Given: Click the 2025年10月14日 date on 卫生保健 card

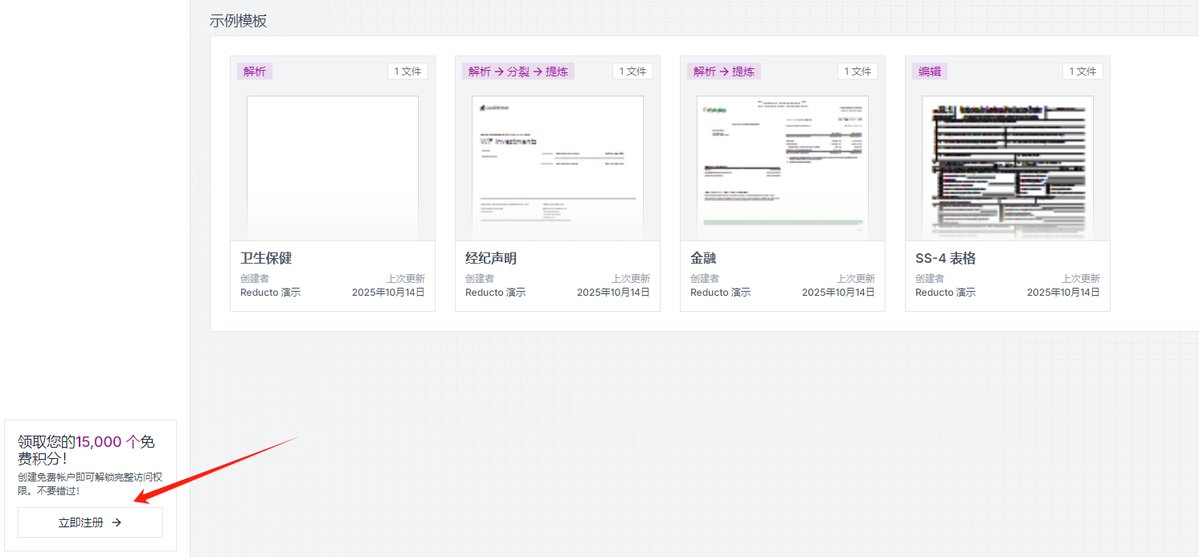Looking at the screenshot, I should click(x=388, y=292).
